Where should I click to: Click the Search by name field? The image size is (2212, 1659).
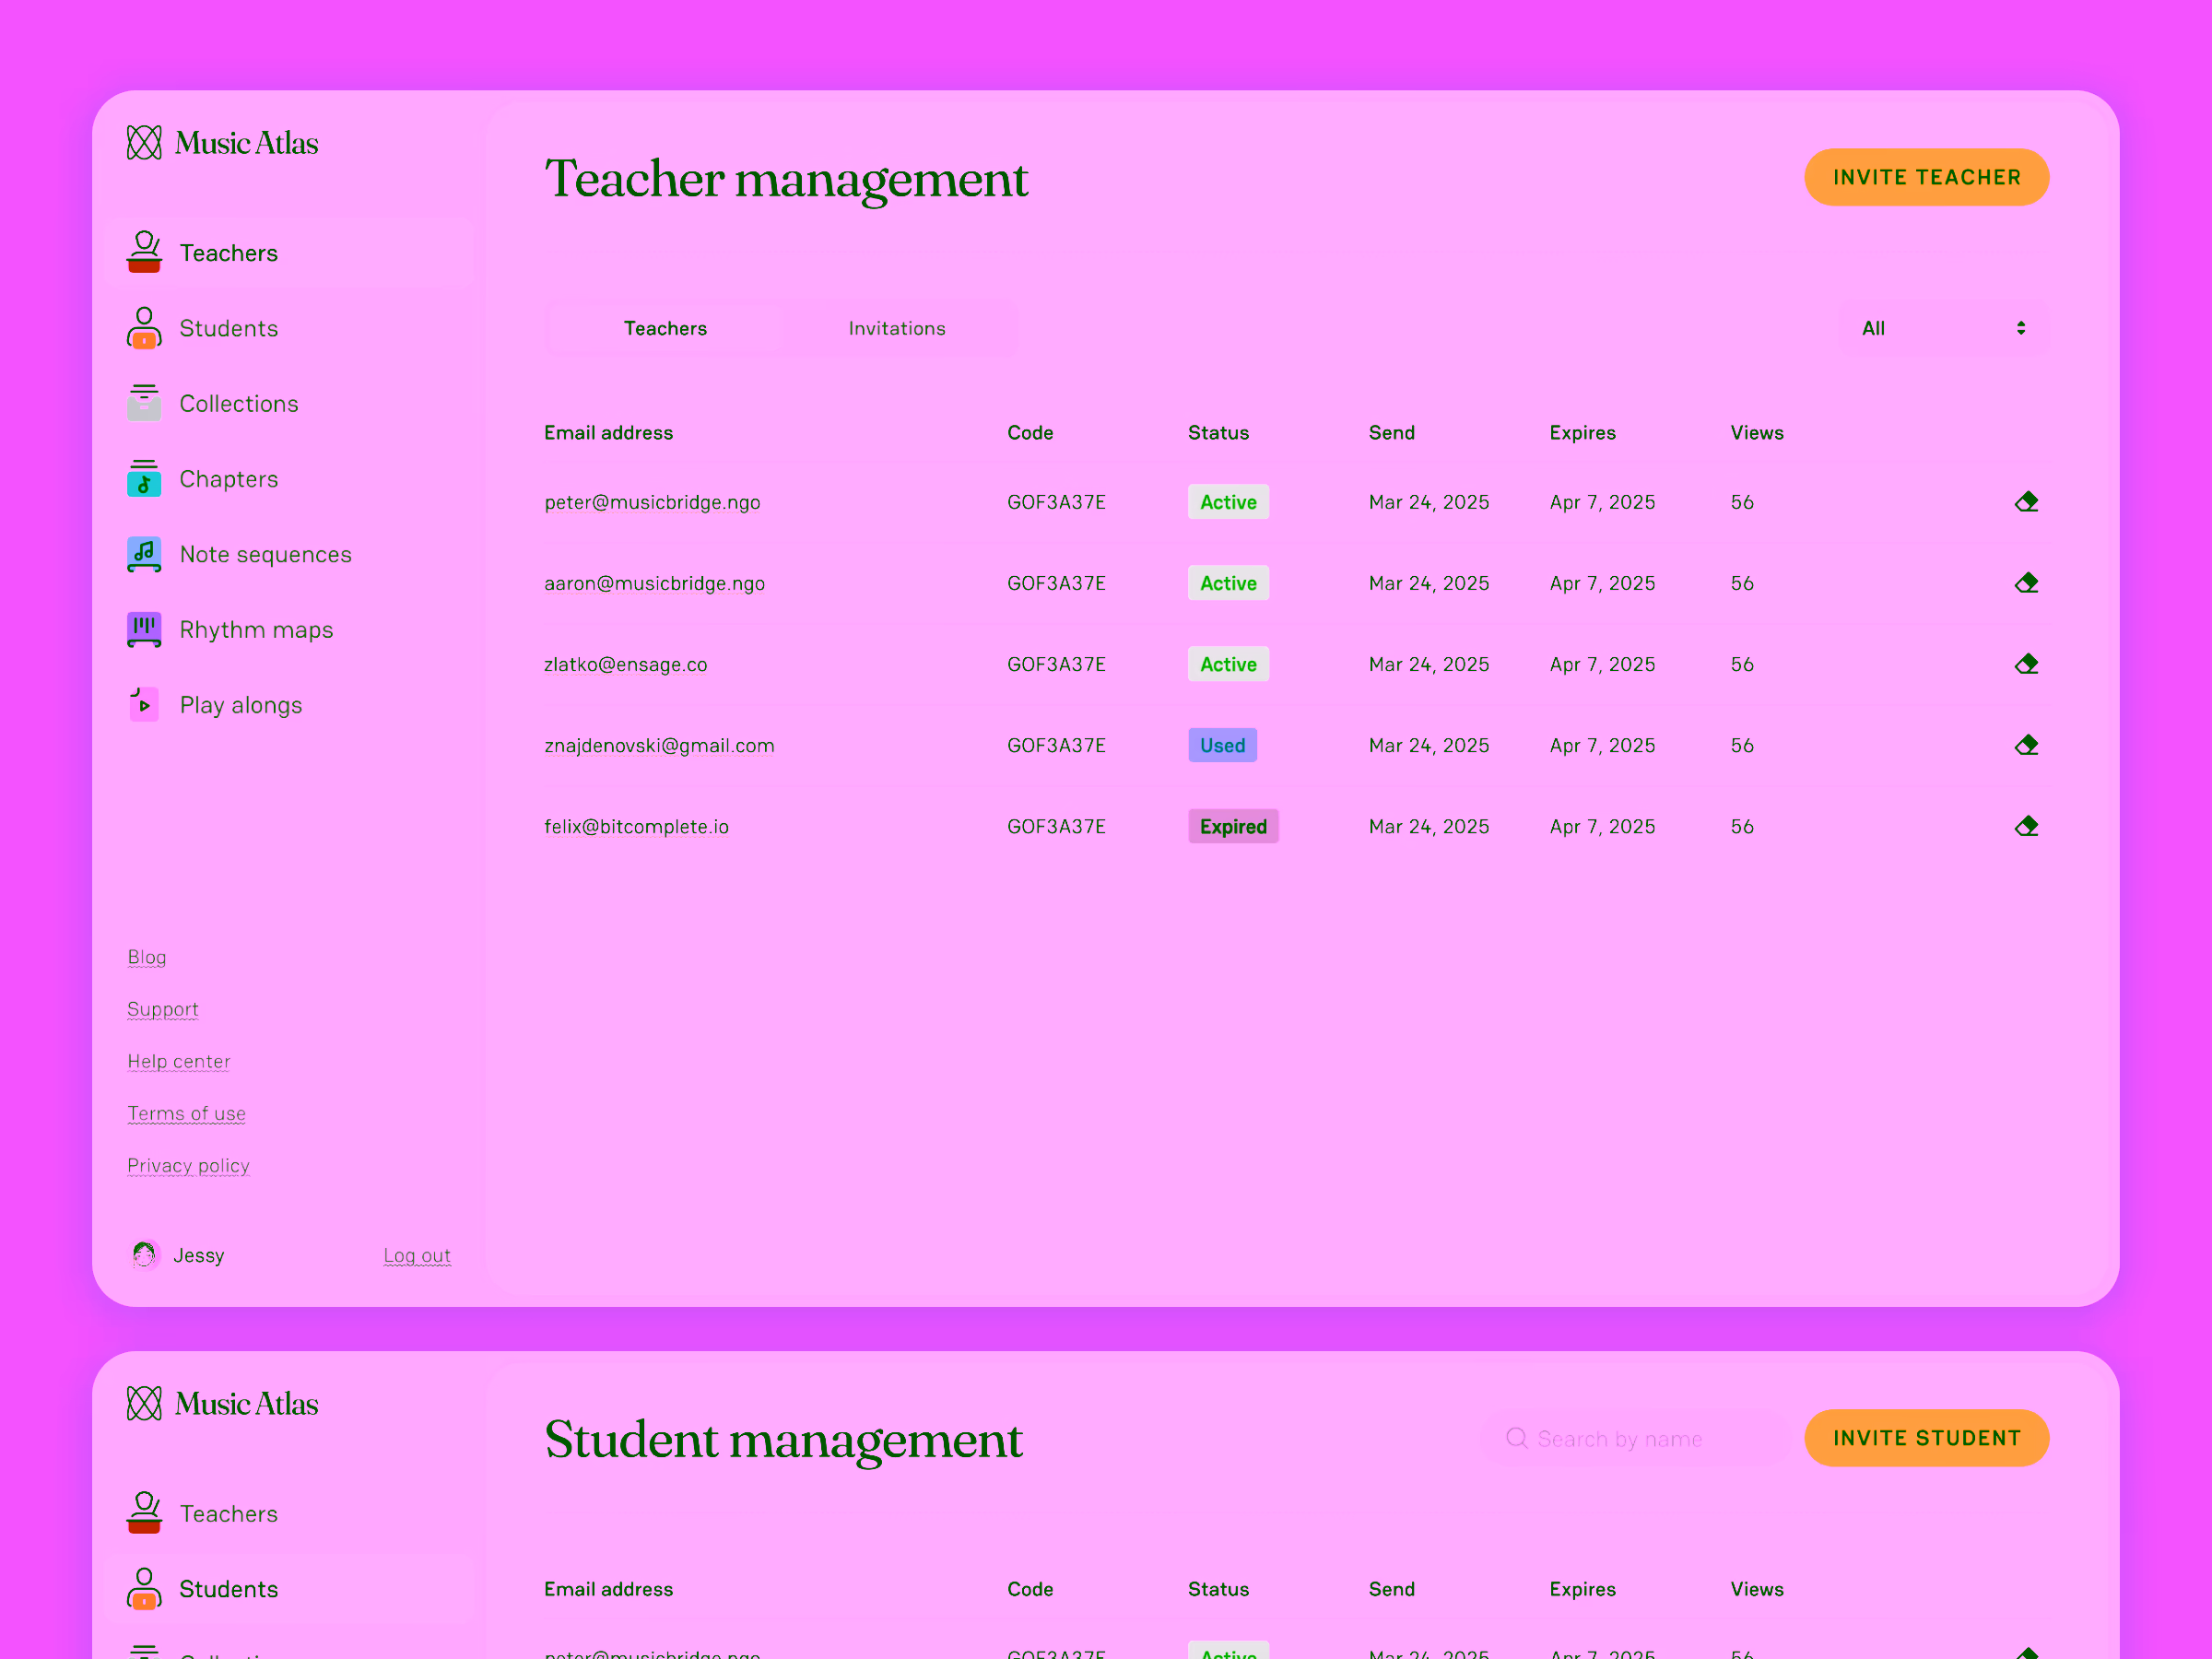tap(1633, 1438)
